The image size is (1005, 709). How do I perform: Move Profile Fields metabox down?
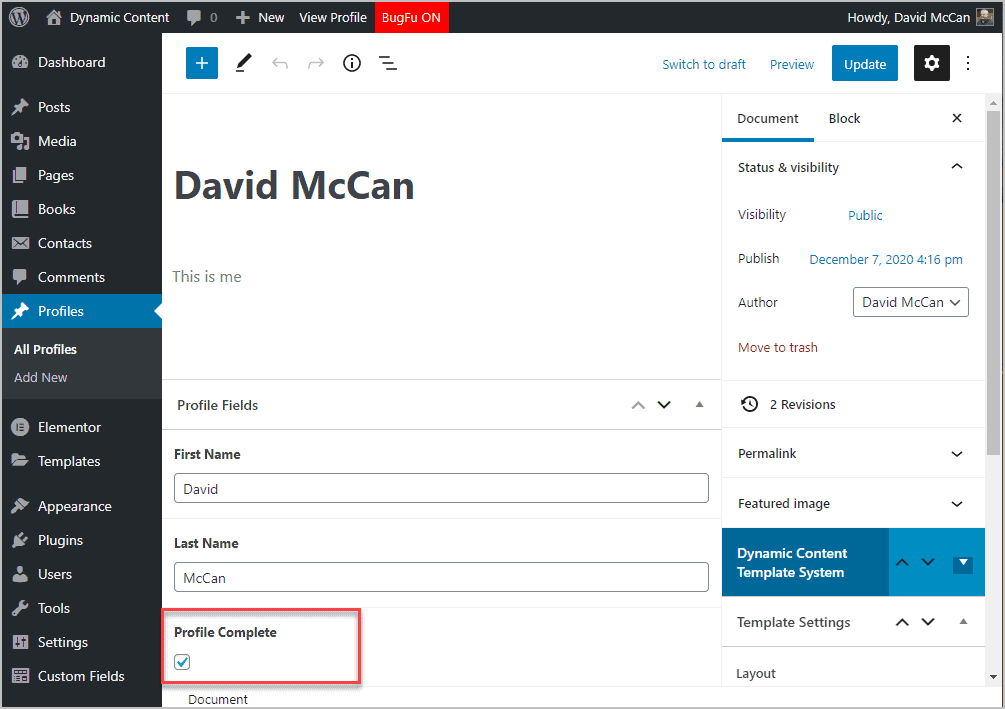pos(664,405)
